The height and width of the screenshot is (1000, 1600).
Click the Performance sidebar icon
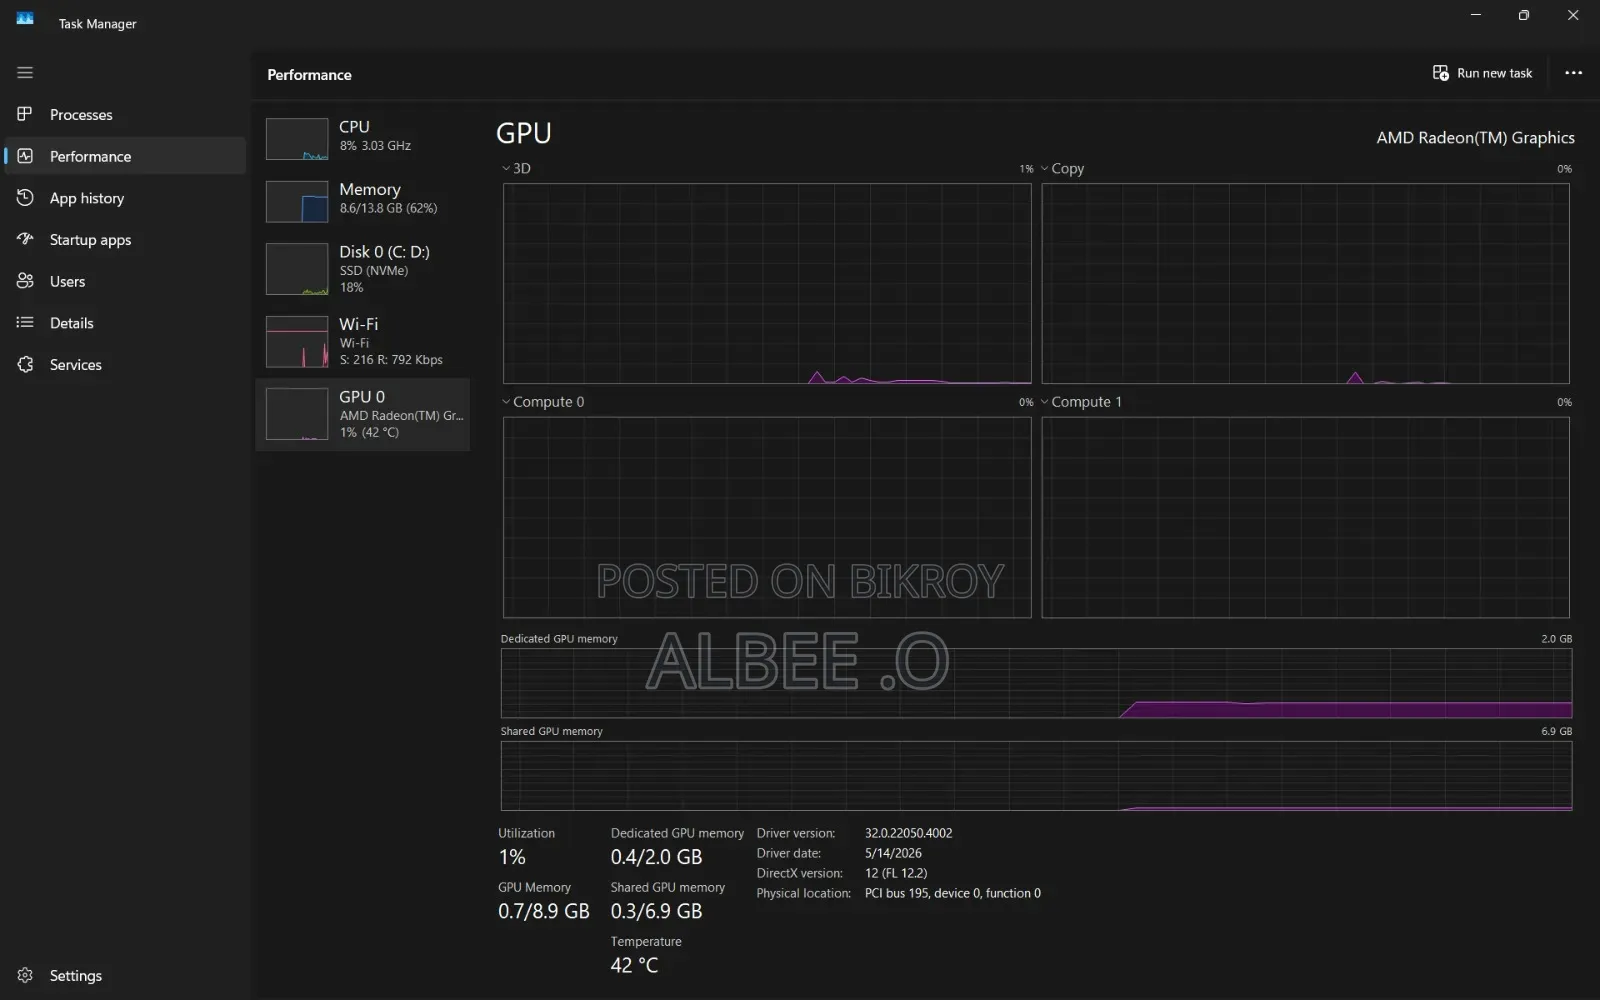[25, 156]
